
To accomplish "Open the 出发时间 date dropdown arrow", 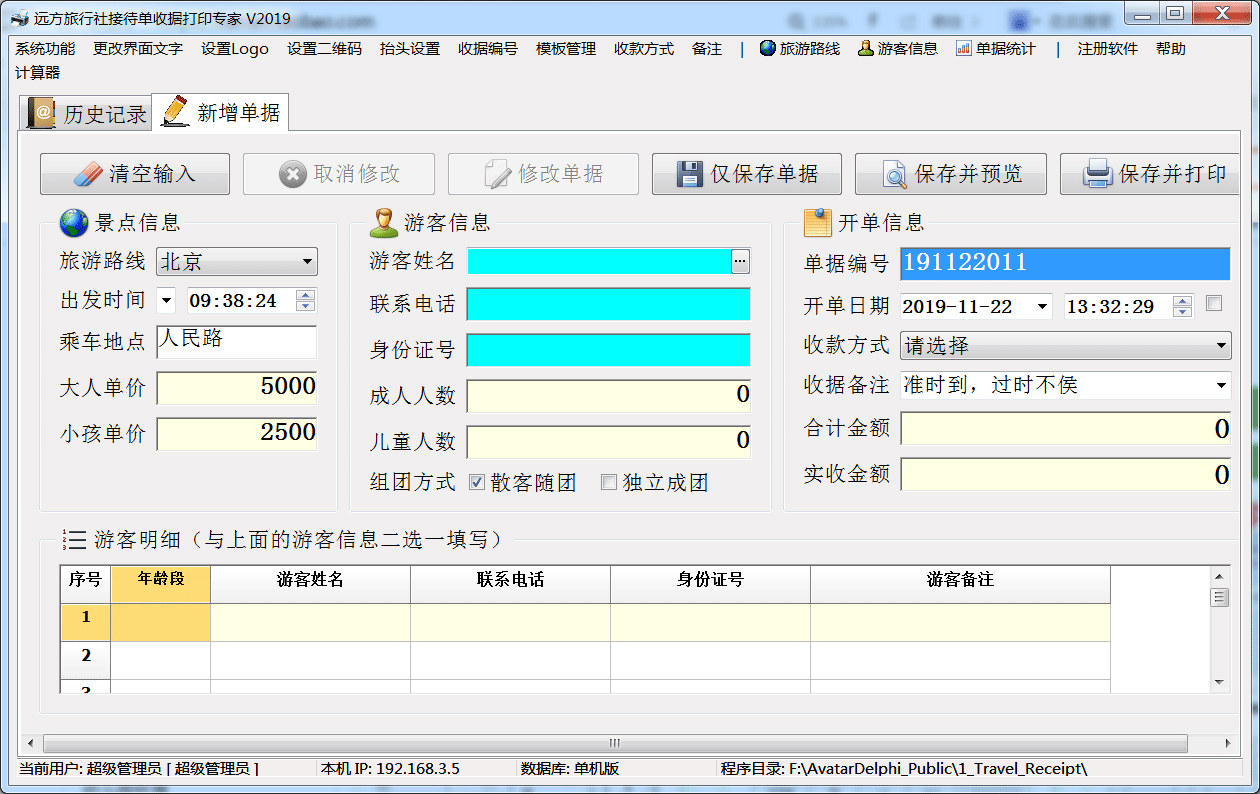I will click(166, 300).
